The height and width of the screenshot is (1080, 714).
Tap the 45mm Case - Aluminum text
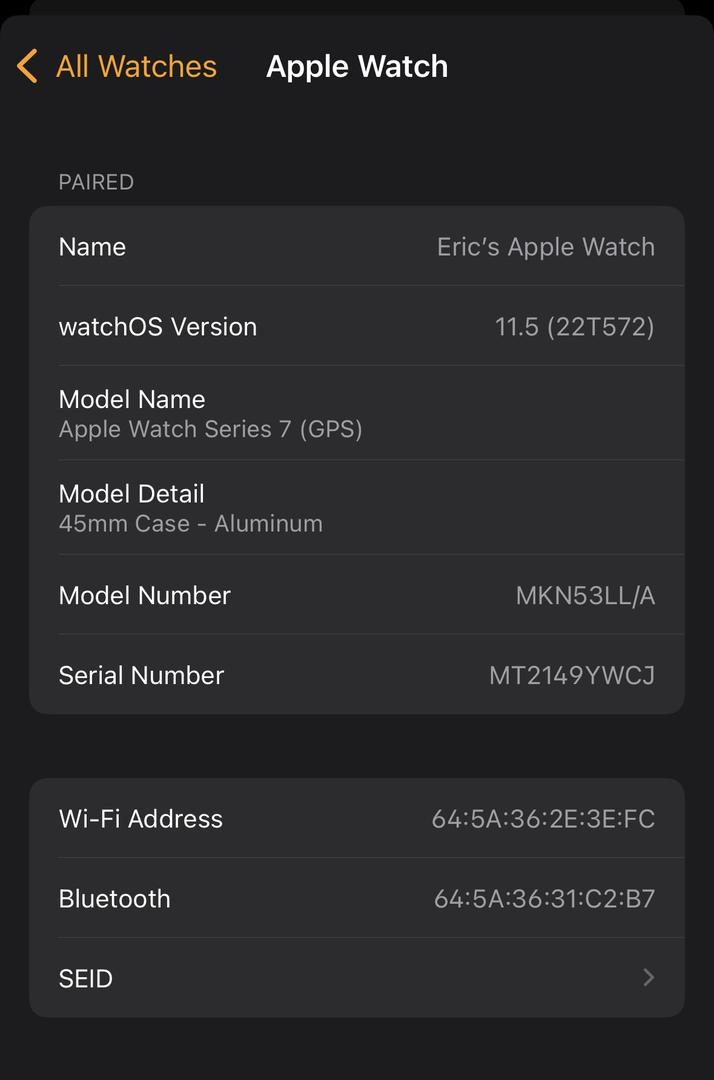point(190,524)
